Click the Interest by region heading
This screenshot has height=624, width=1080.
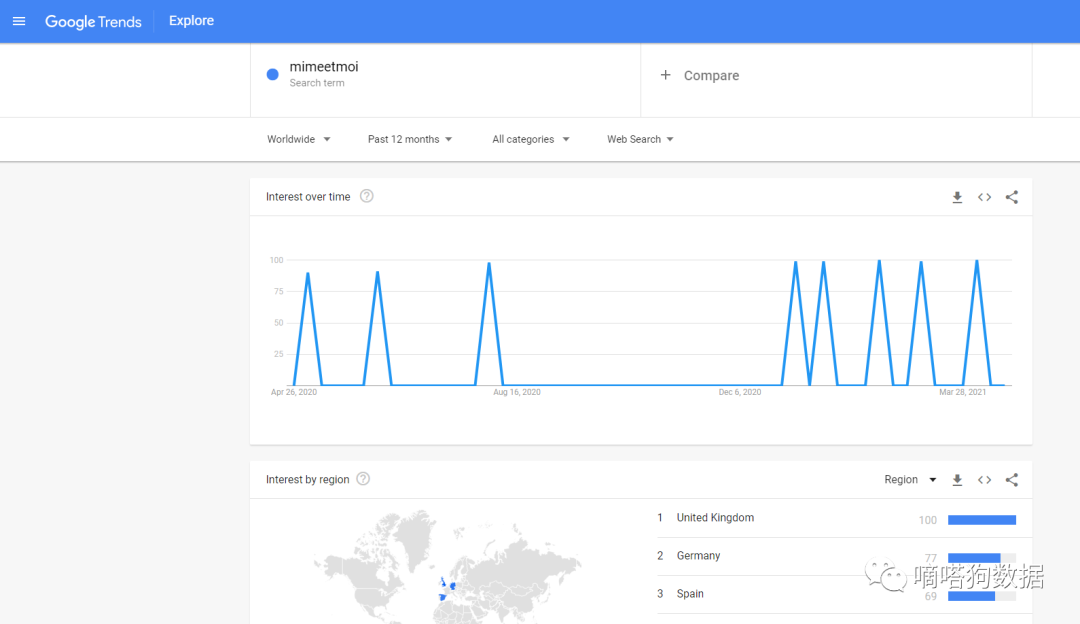click(307, 479)
